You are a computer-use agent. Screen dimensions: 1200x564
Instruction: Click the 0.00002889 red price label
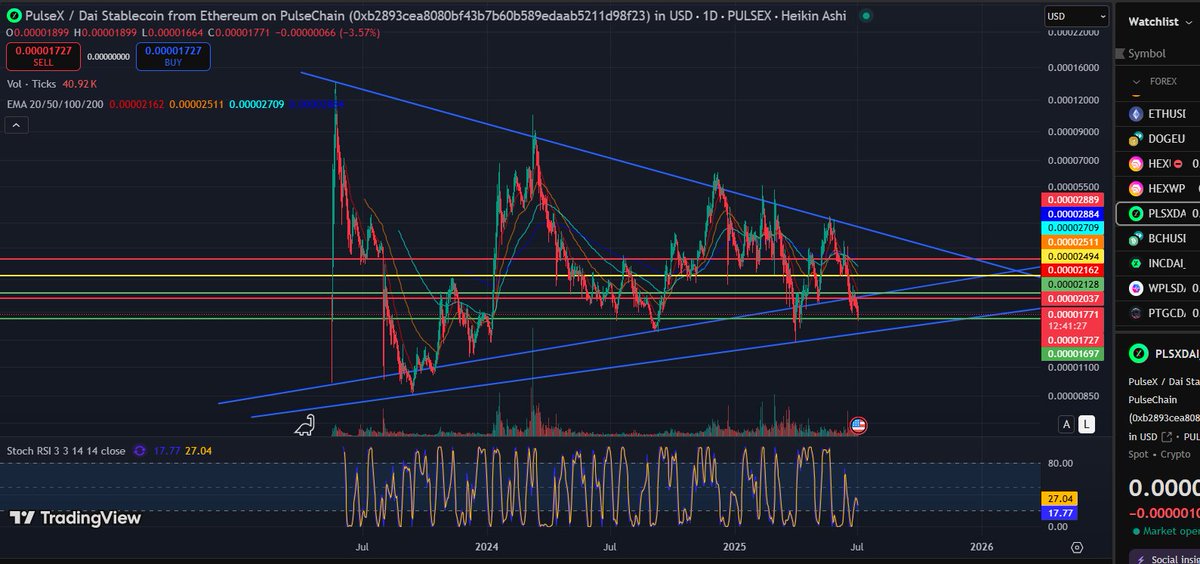pyautogui.click(x=1071, y=200)
